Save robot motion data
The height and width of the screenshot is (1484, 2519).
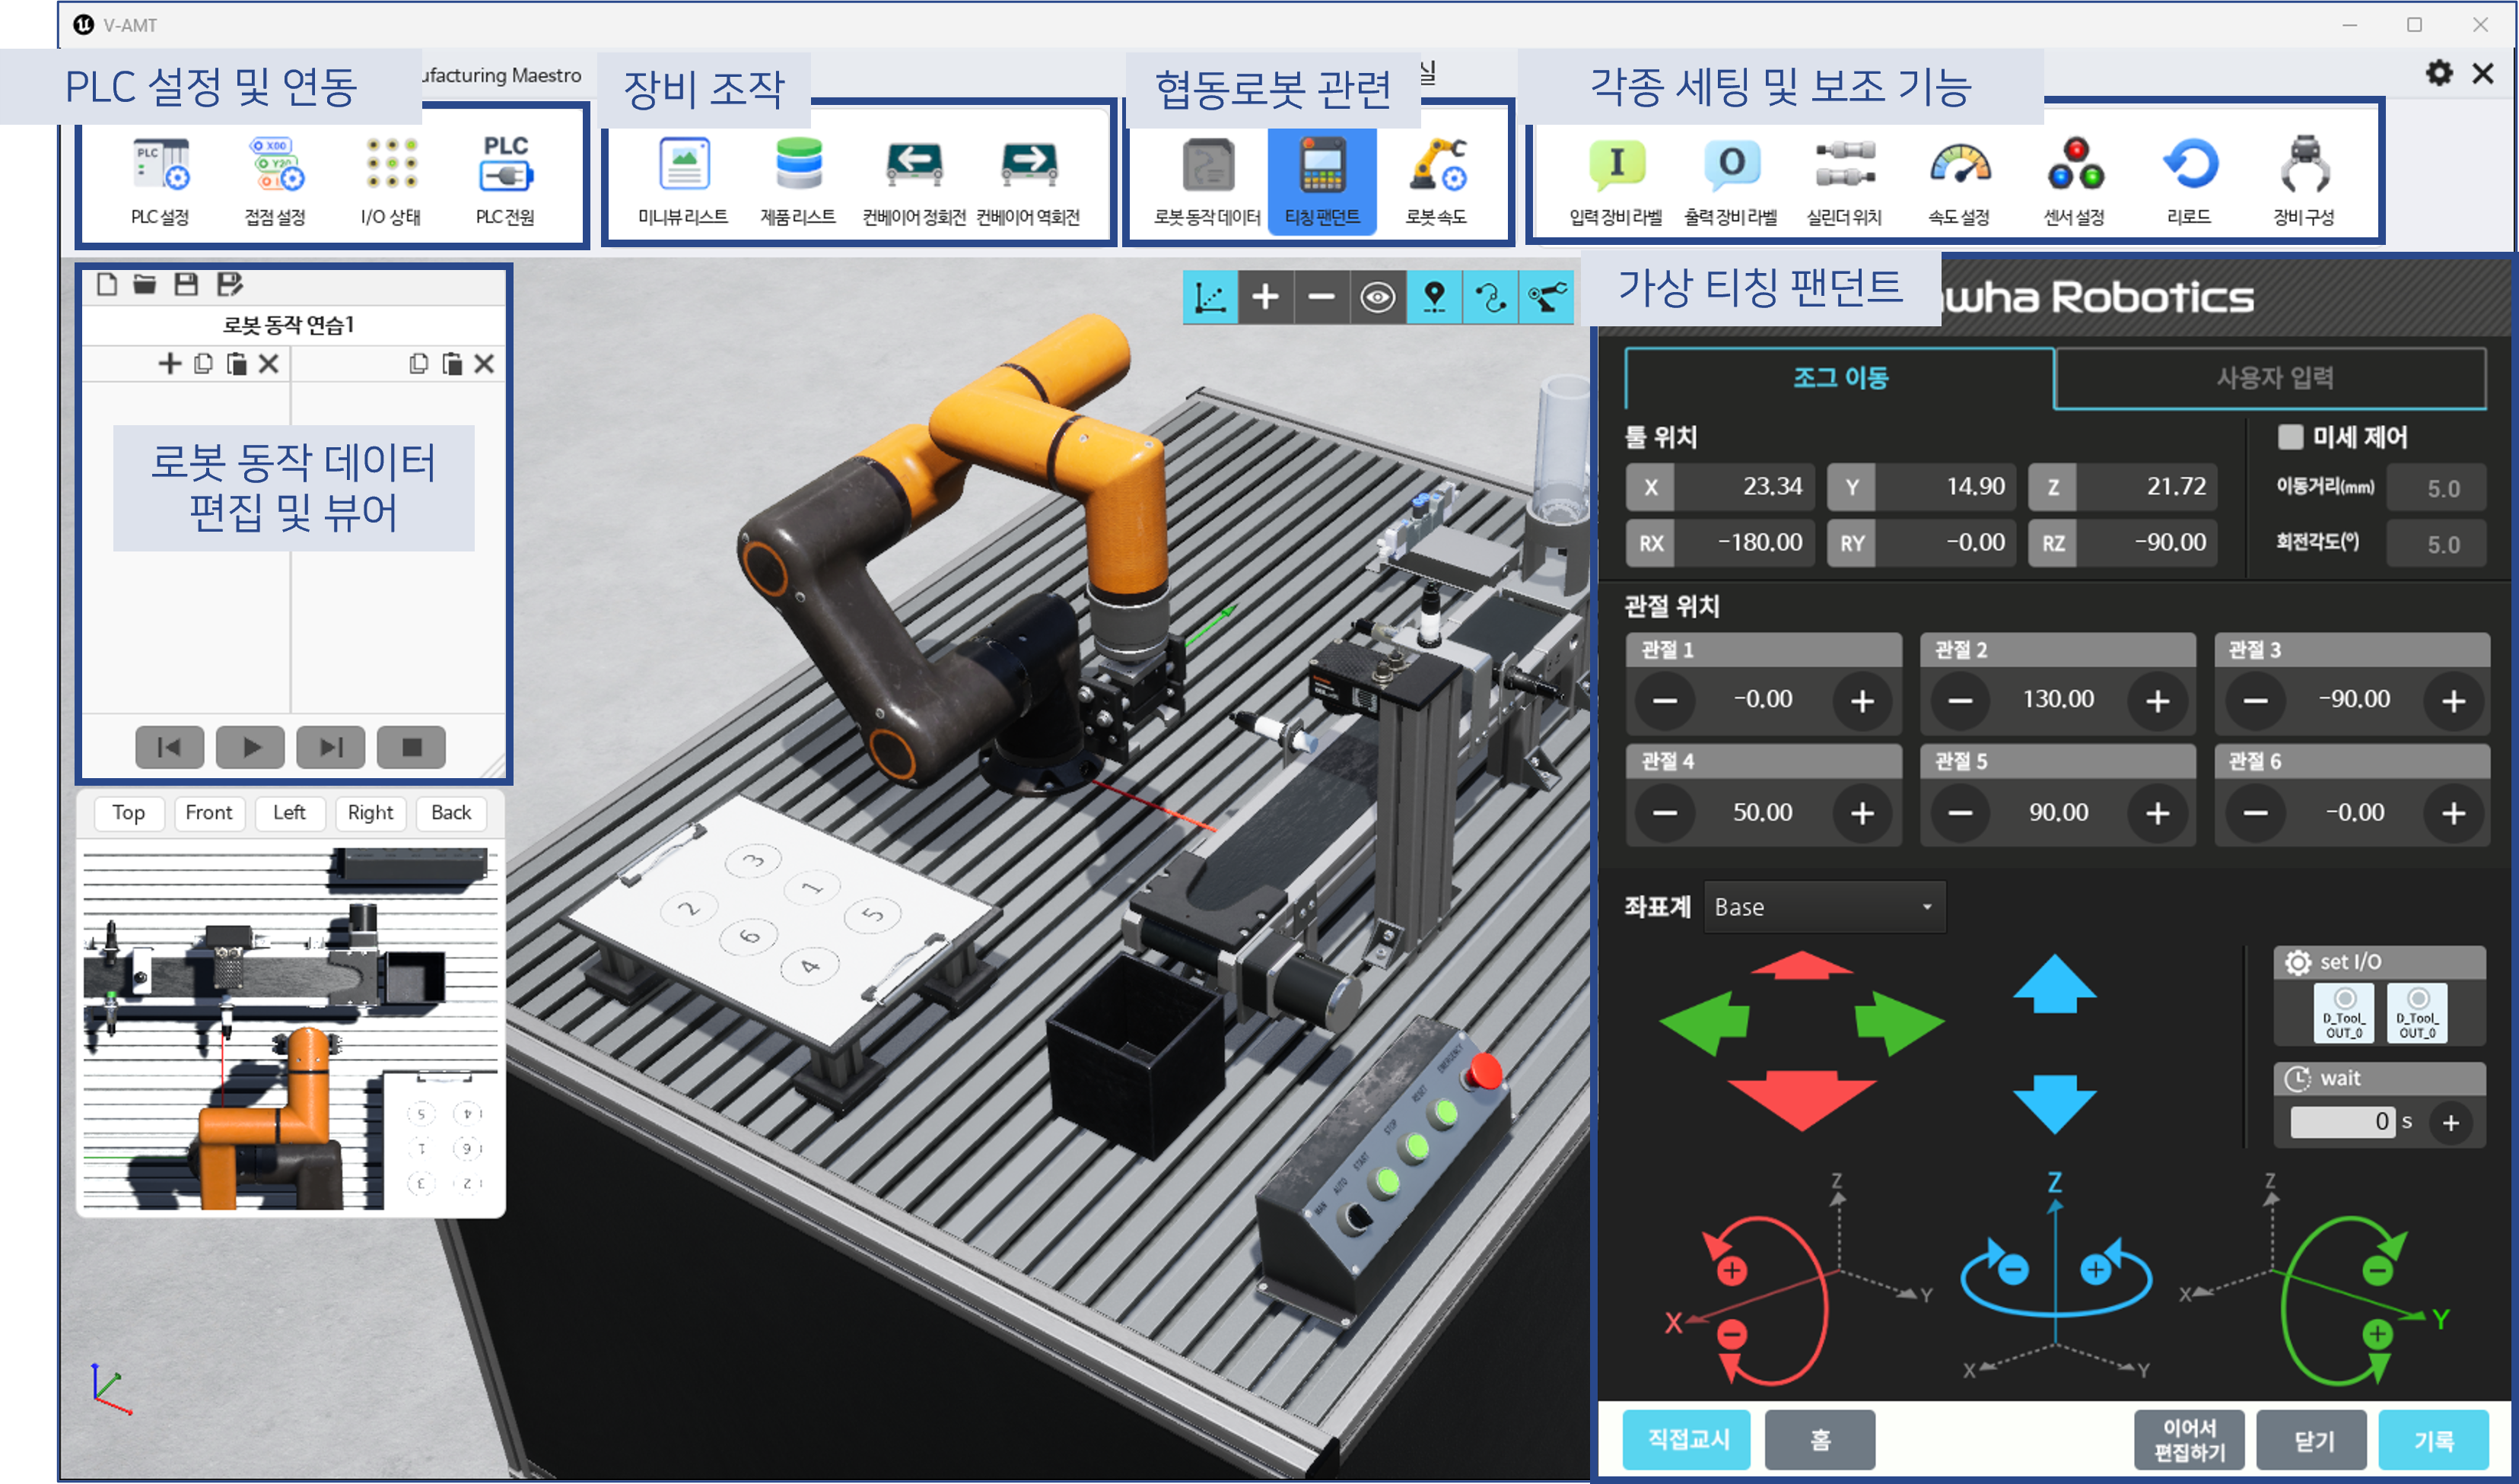coord(186,284)
